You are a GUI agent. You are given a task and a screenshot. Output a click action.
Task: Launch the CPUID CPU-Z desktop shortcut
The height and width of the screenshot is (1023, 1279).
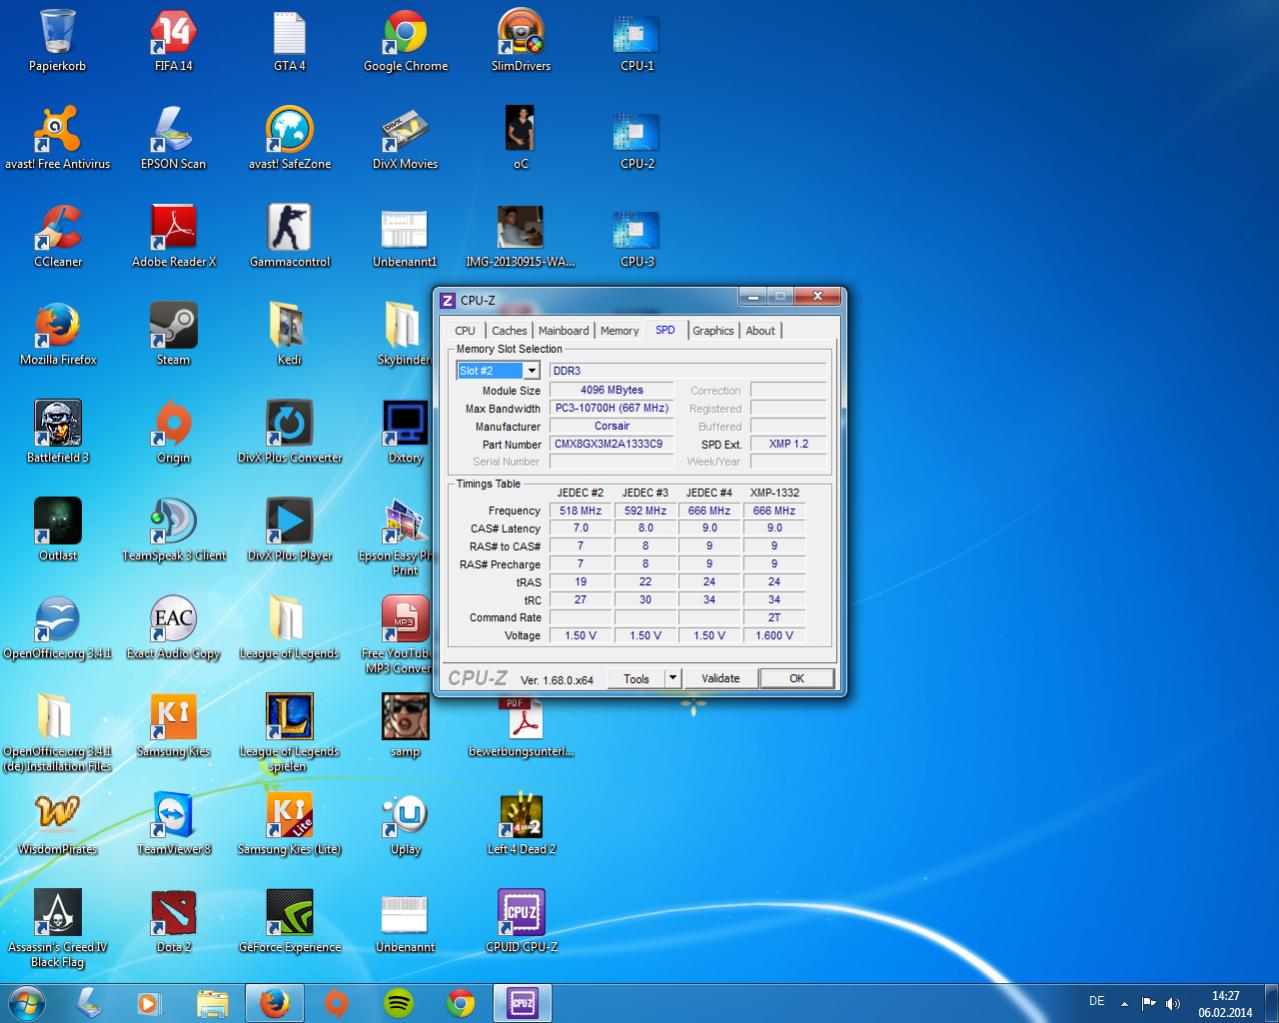coord(521,915)
